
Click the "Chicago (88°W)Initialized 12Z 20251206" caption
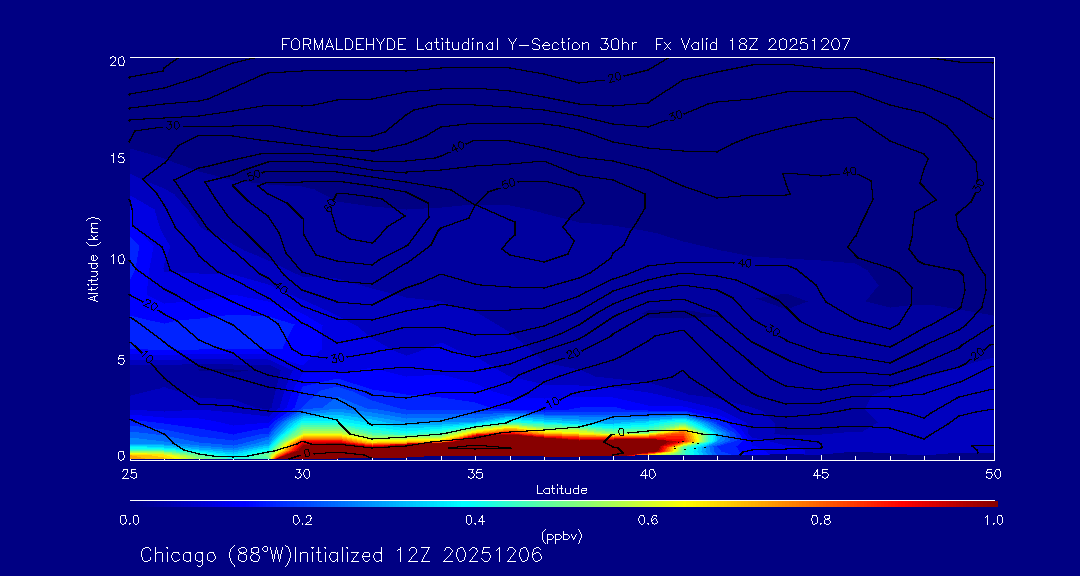(341, 555)
